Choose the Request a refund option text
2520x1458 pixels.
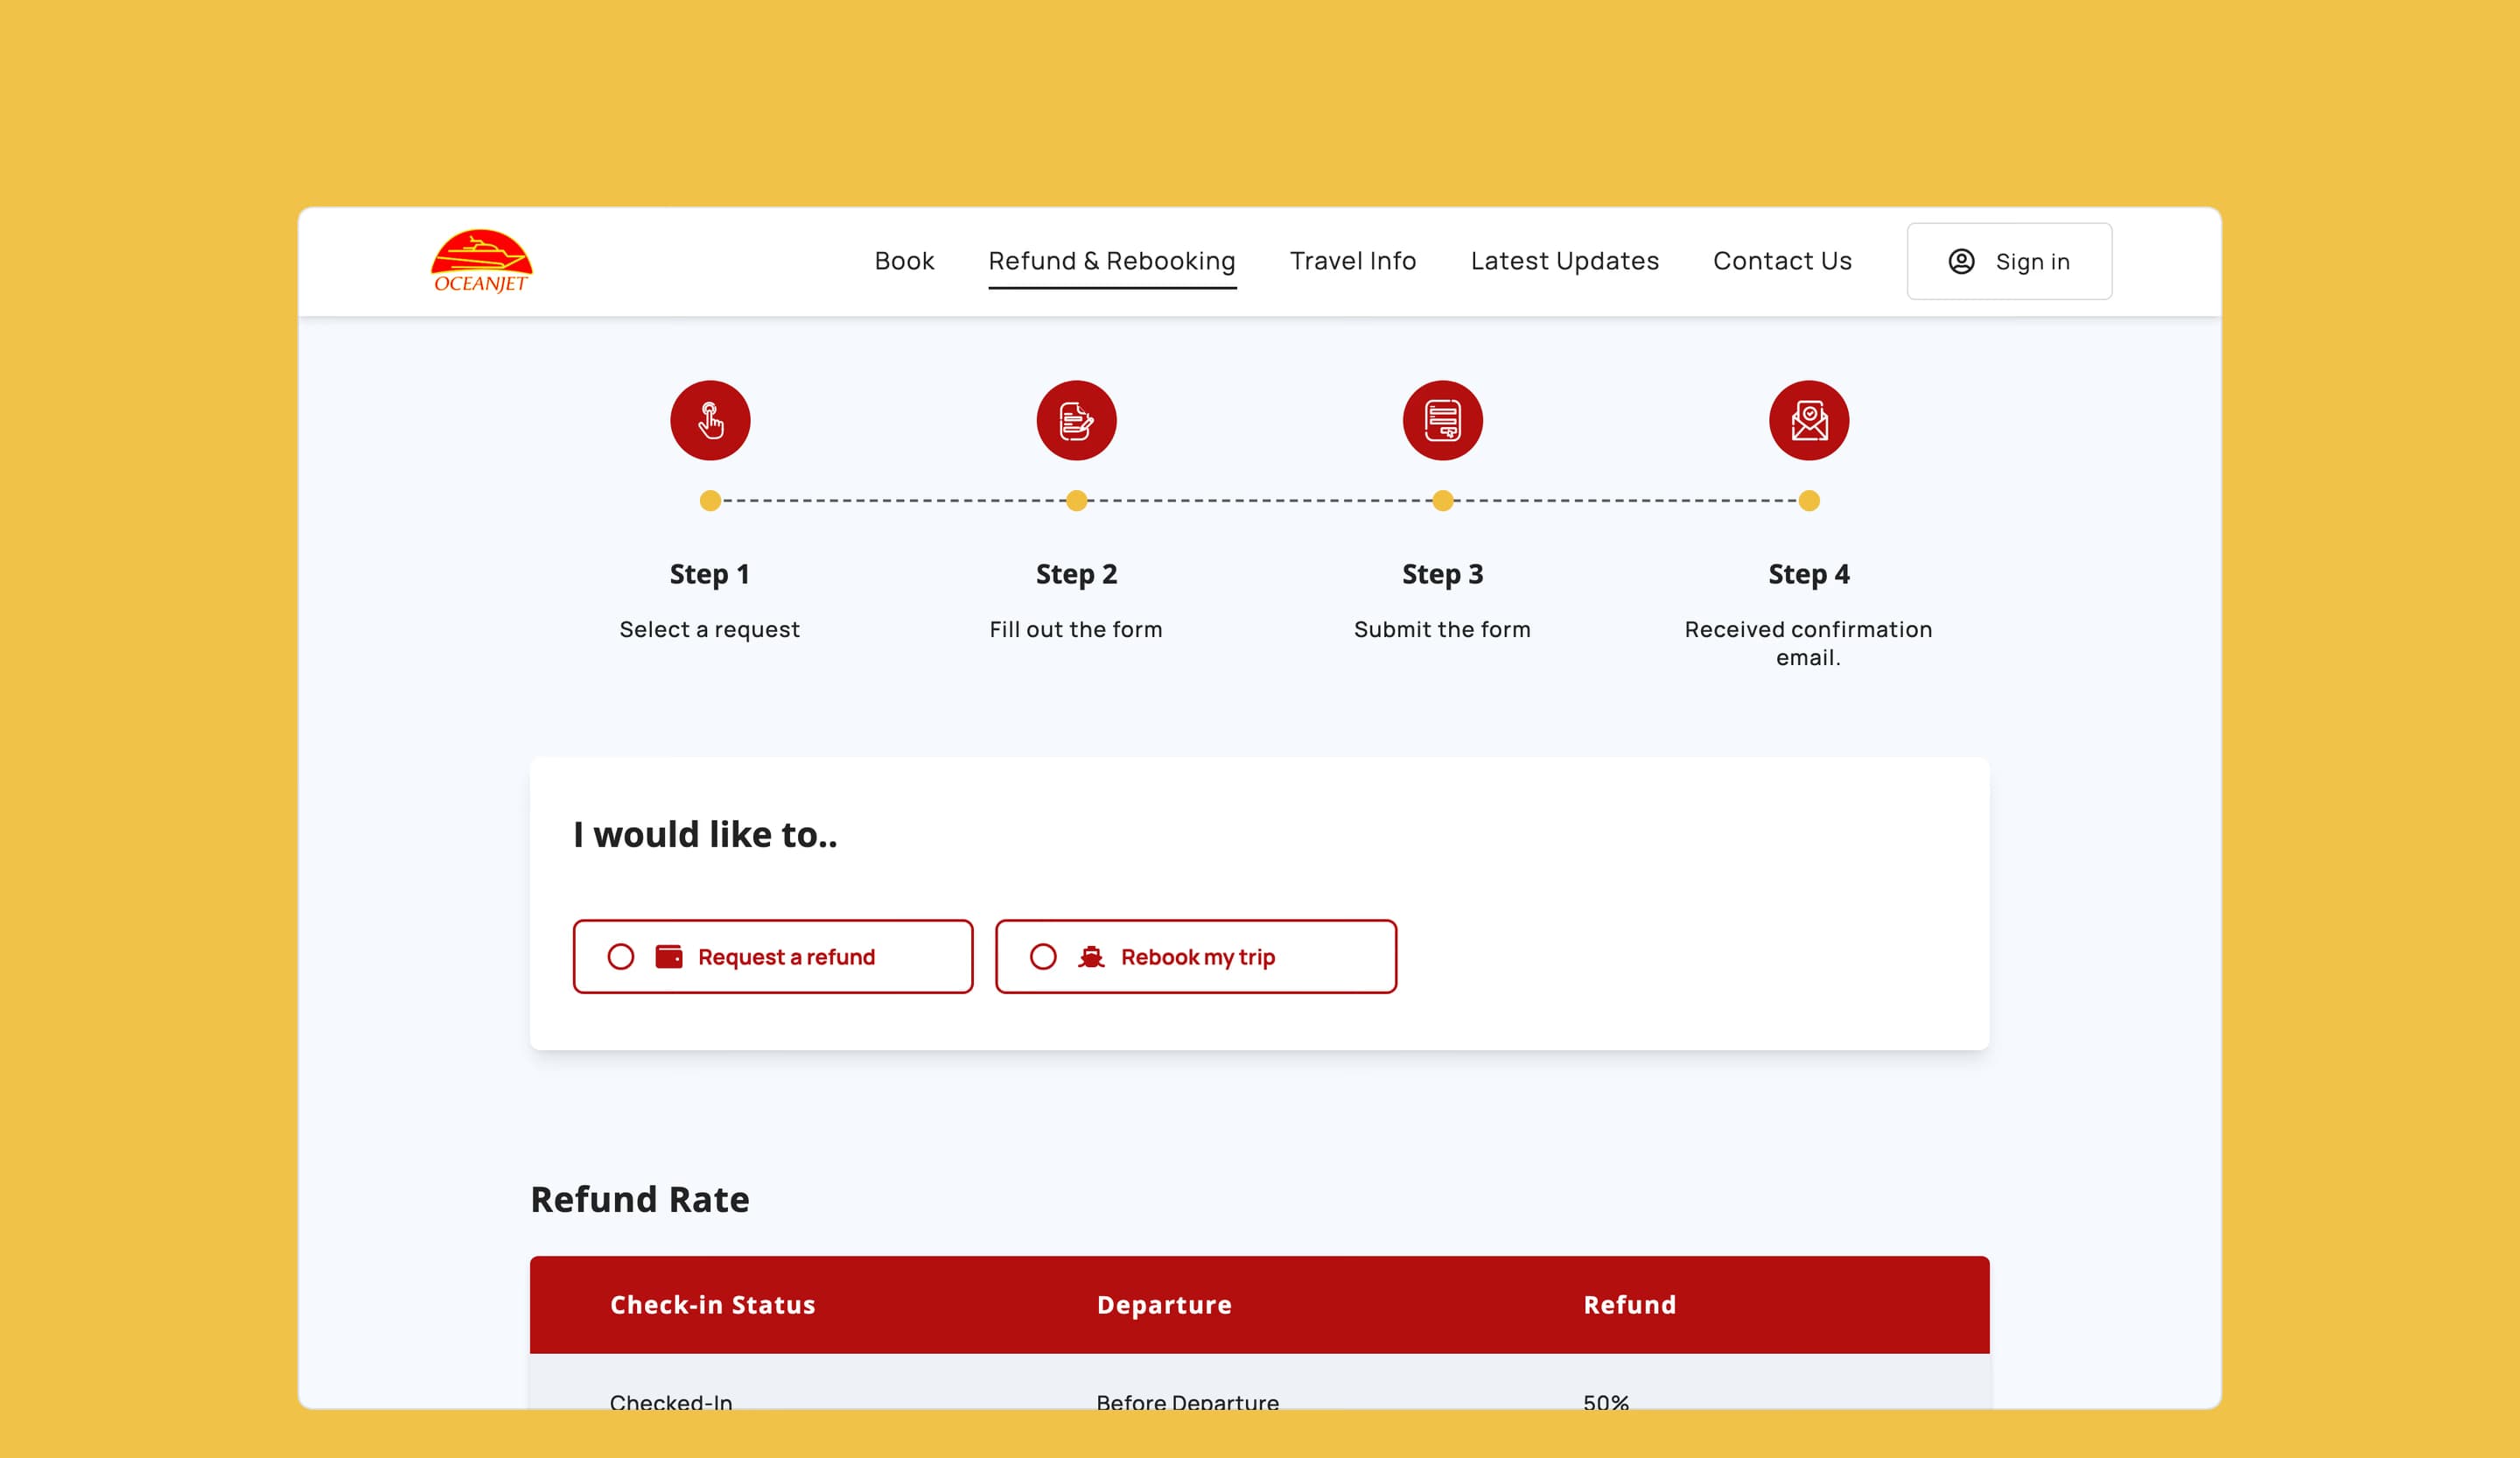pos(786,956)
